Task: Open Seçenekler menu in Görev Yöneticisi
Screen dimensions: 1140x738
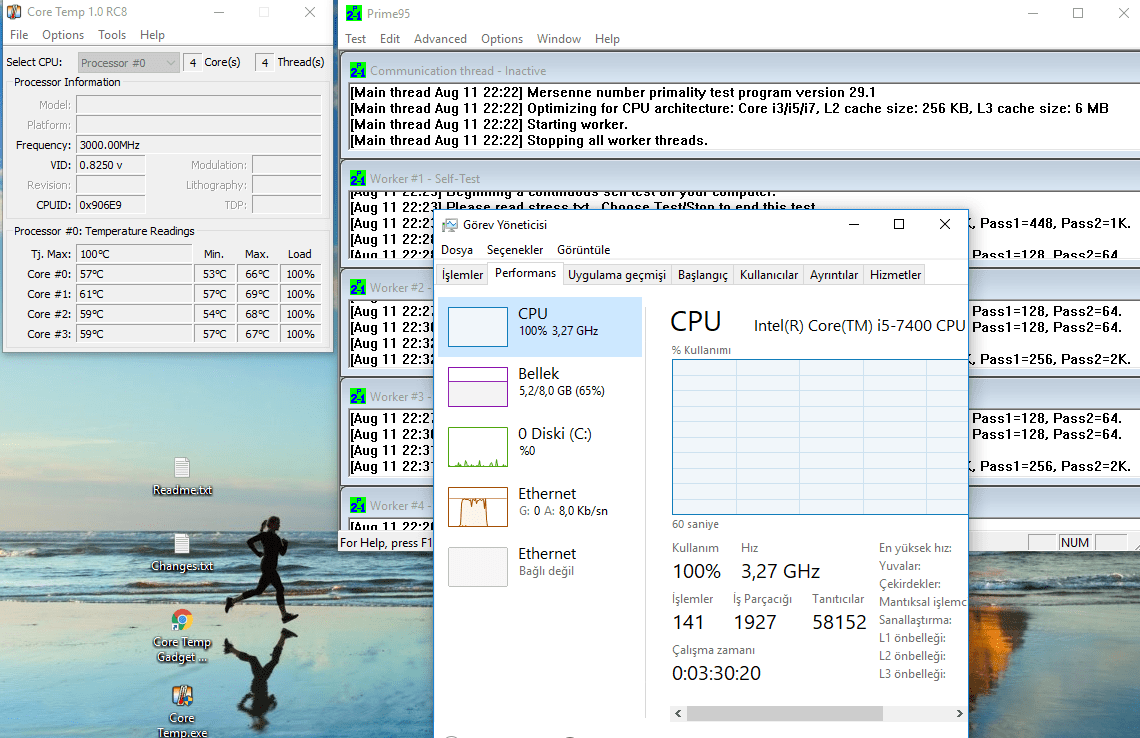Action: 515,249
